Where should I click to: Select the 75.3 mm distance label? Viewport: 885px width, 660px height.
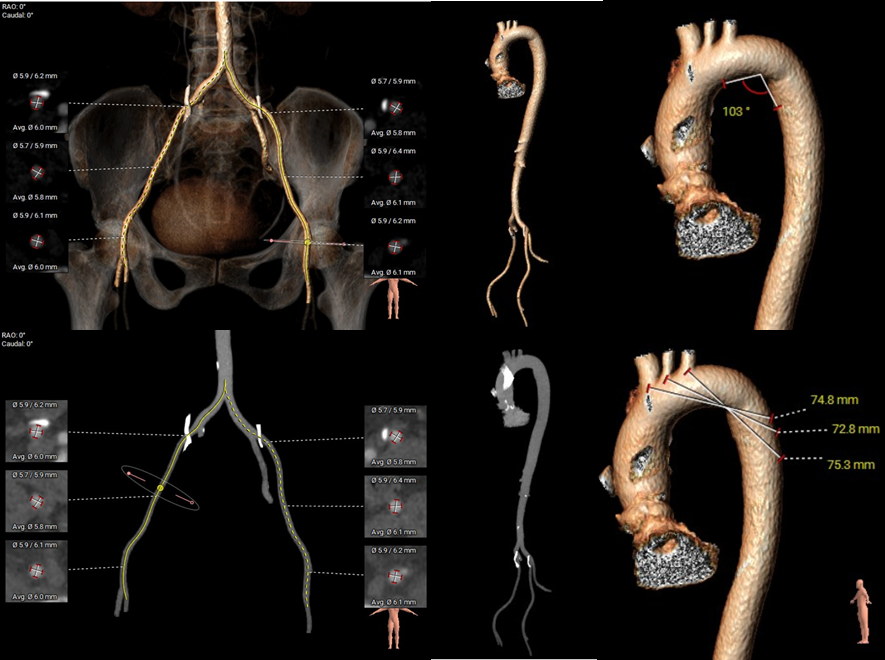[834, 464]
